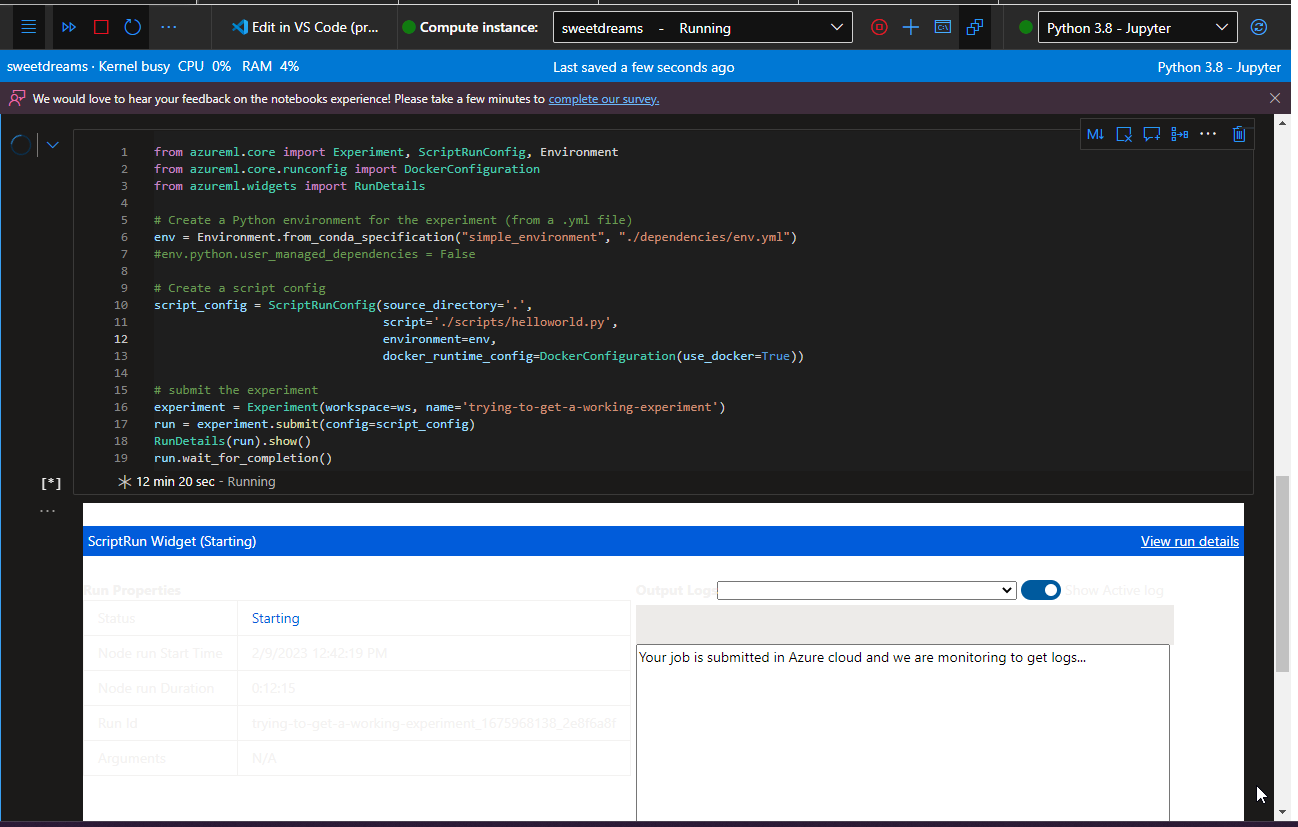Delete the cell using the trash icon
1298x827 pixels.
coord(1239,133)
